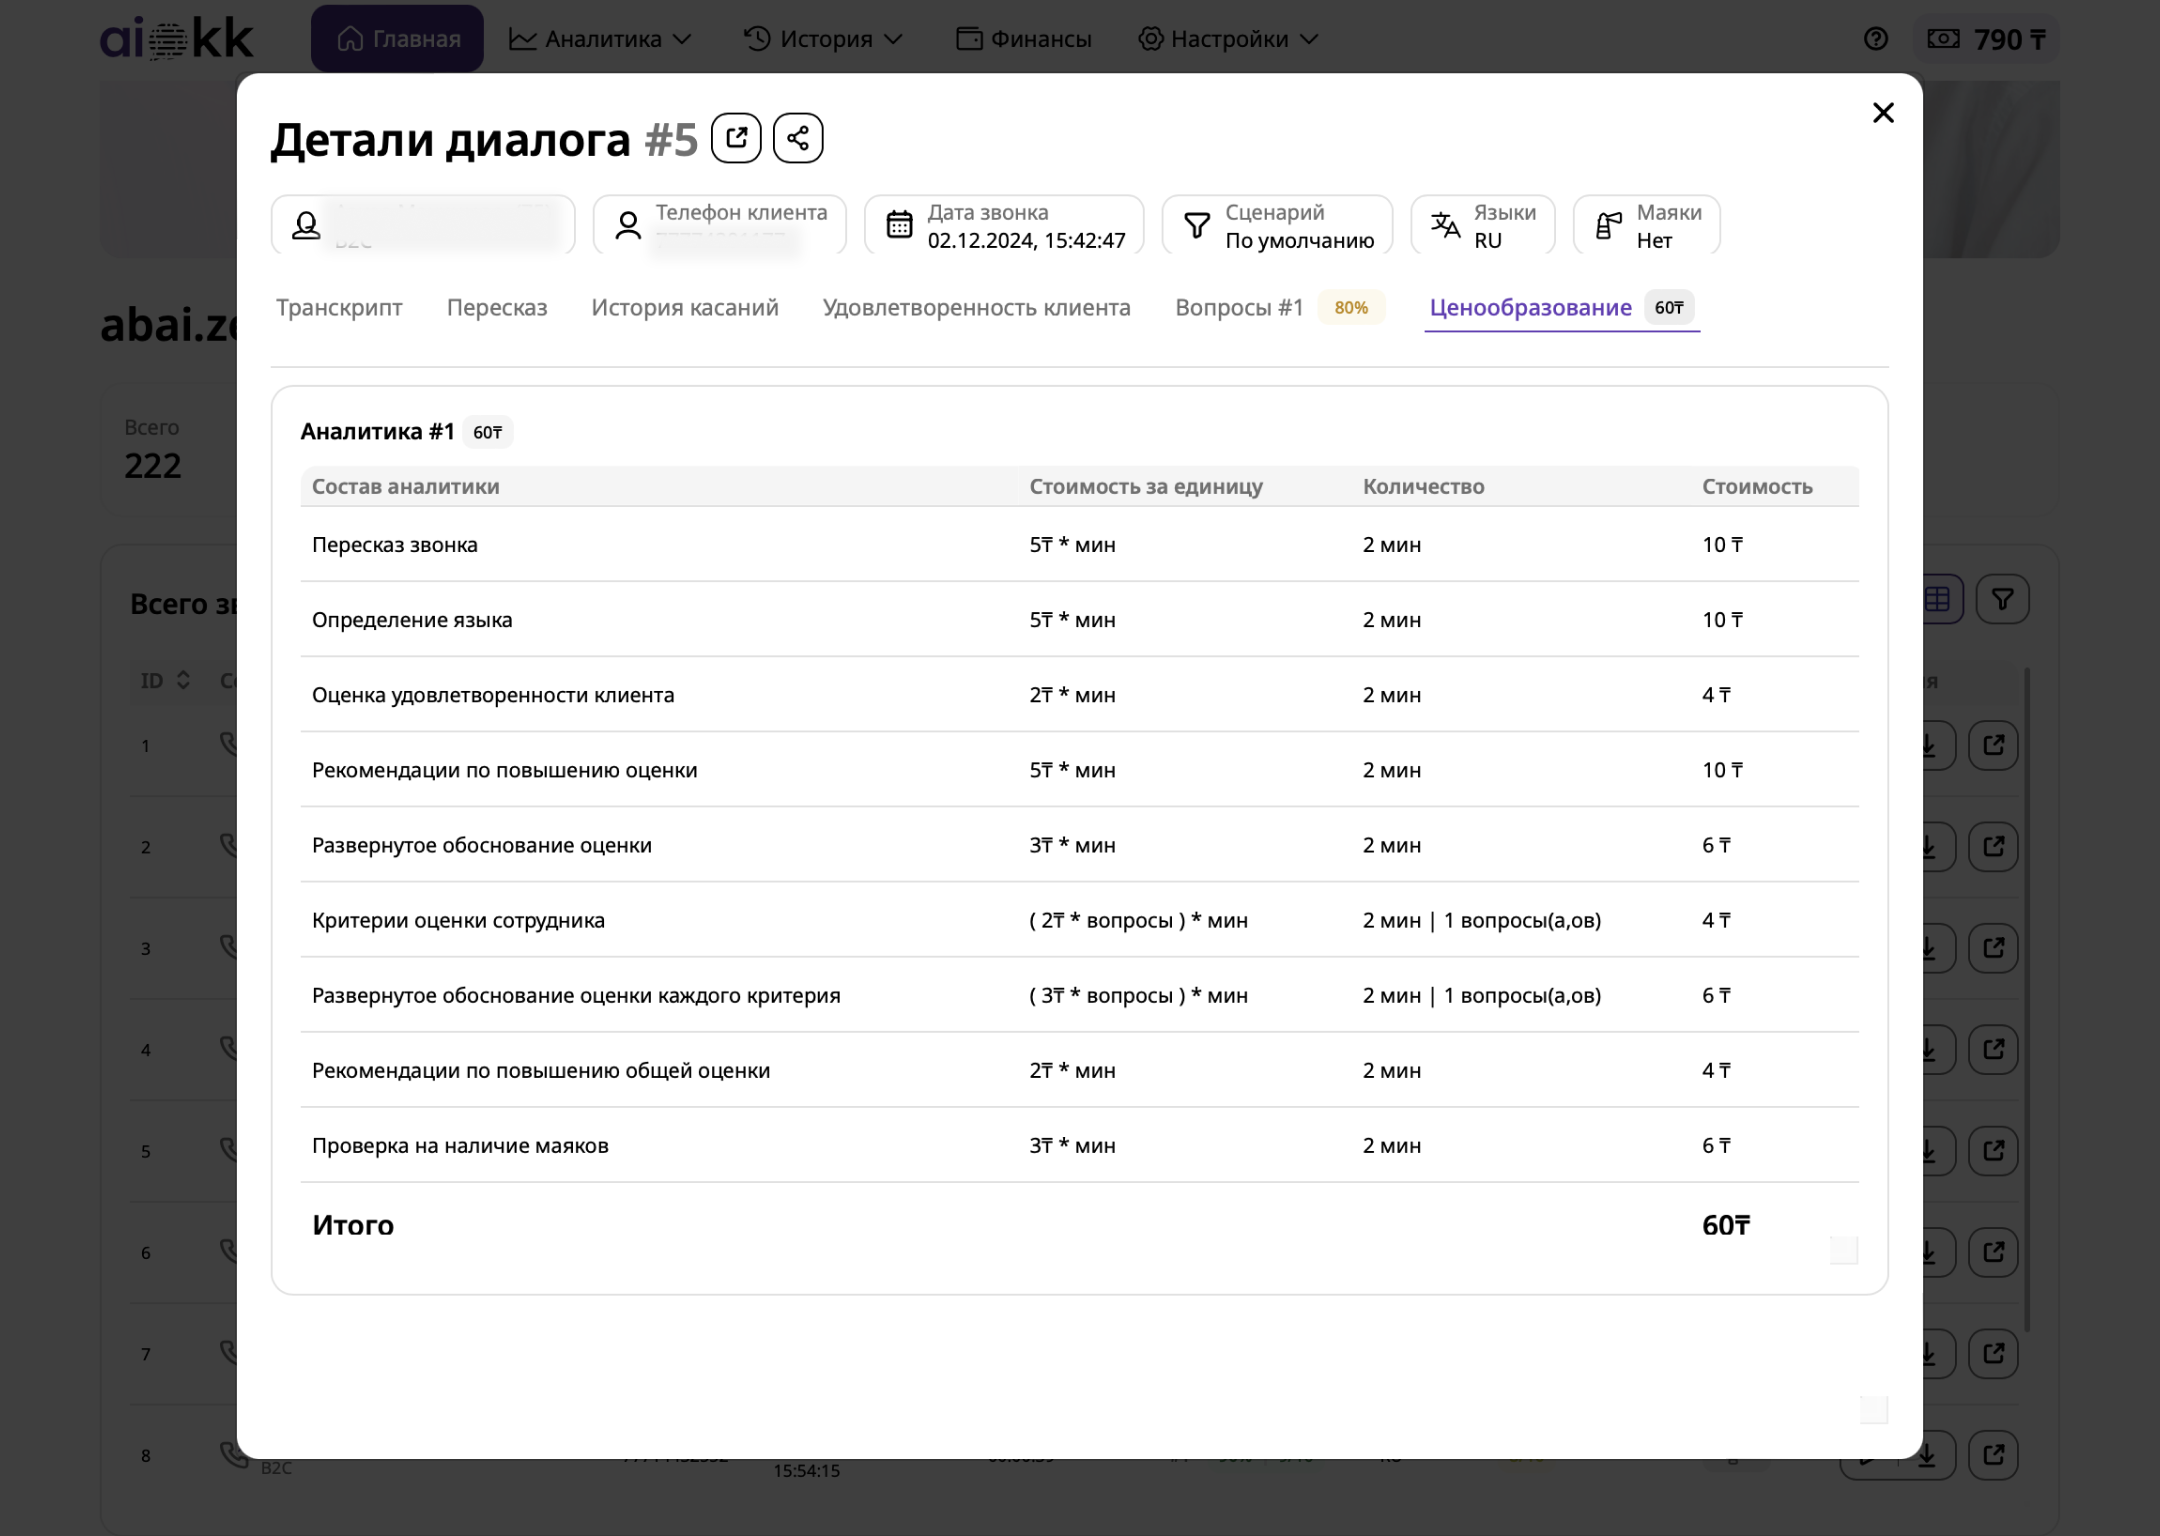Click the help question mark icon
This screenshot has height=1536, width=2160.
tap(1875, 39)
